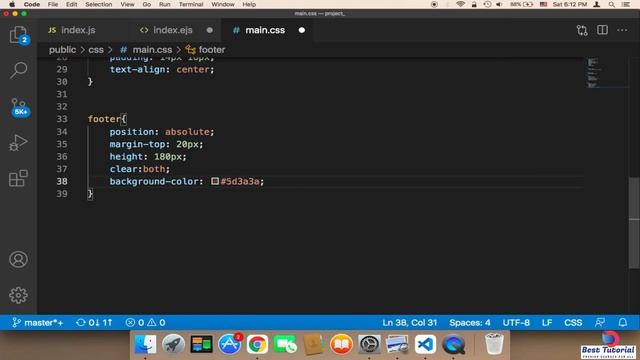The height and width of the screenshot is (360, 640).
Task: Open the Code application menu
Action: point(31,4)
